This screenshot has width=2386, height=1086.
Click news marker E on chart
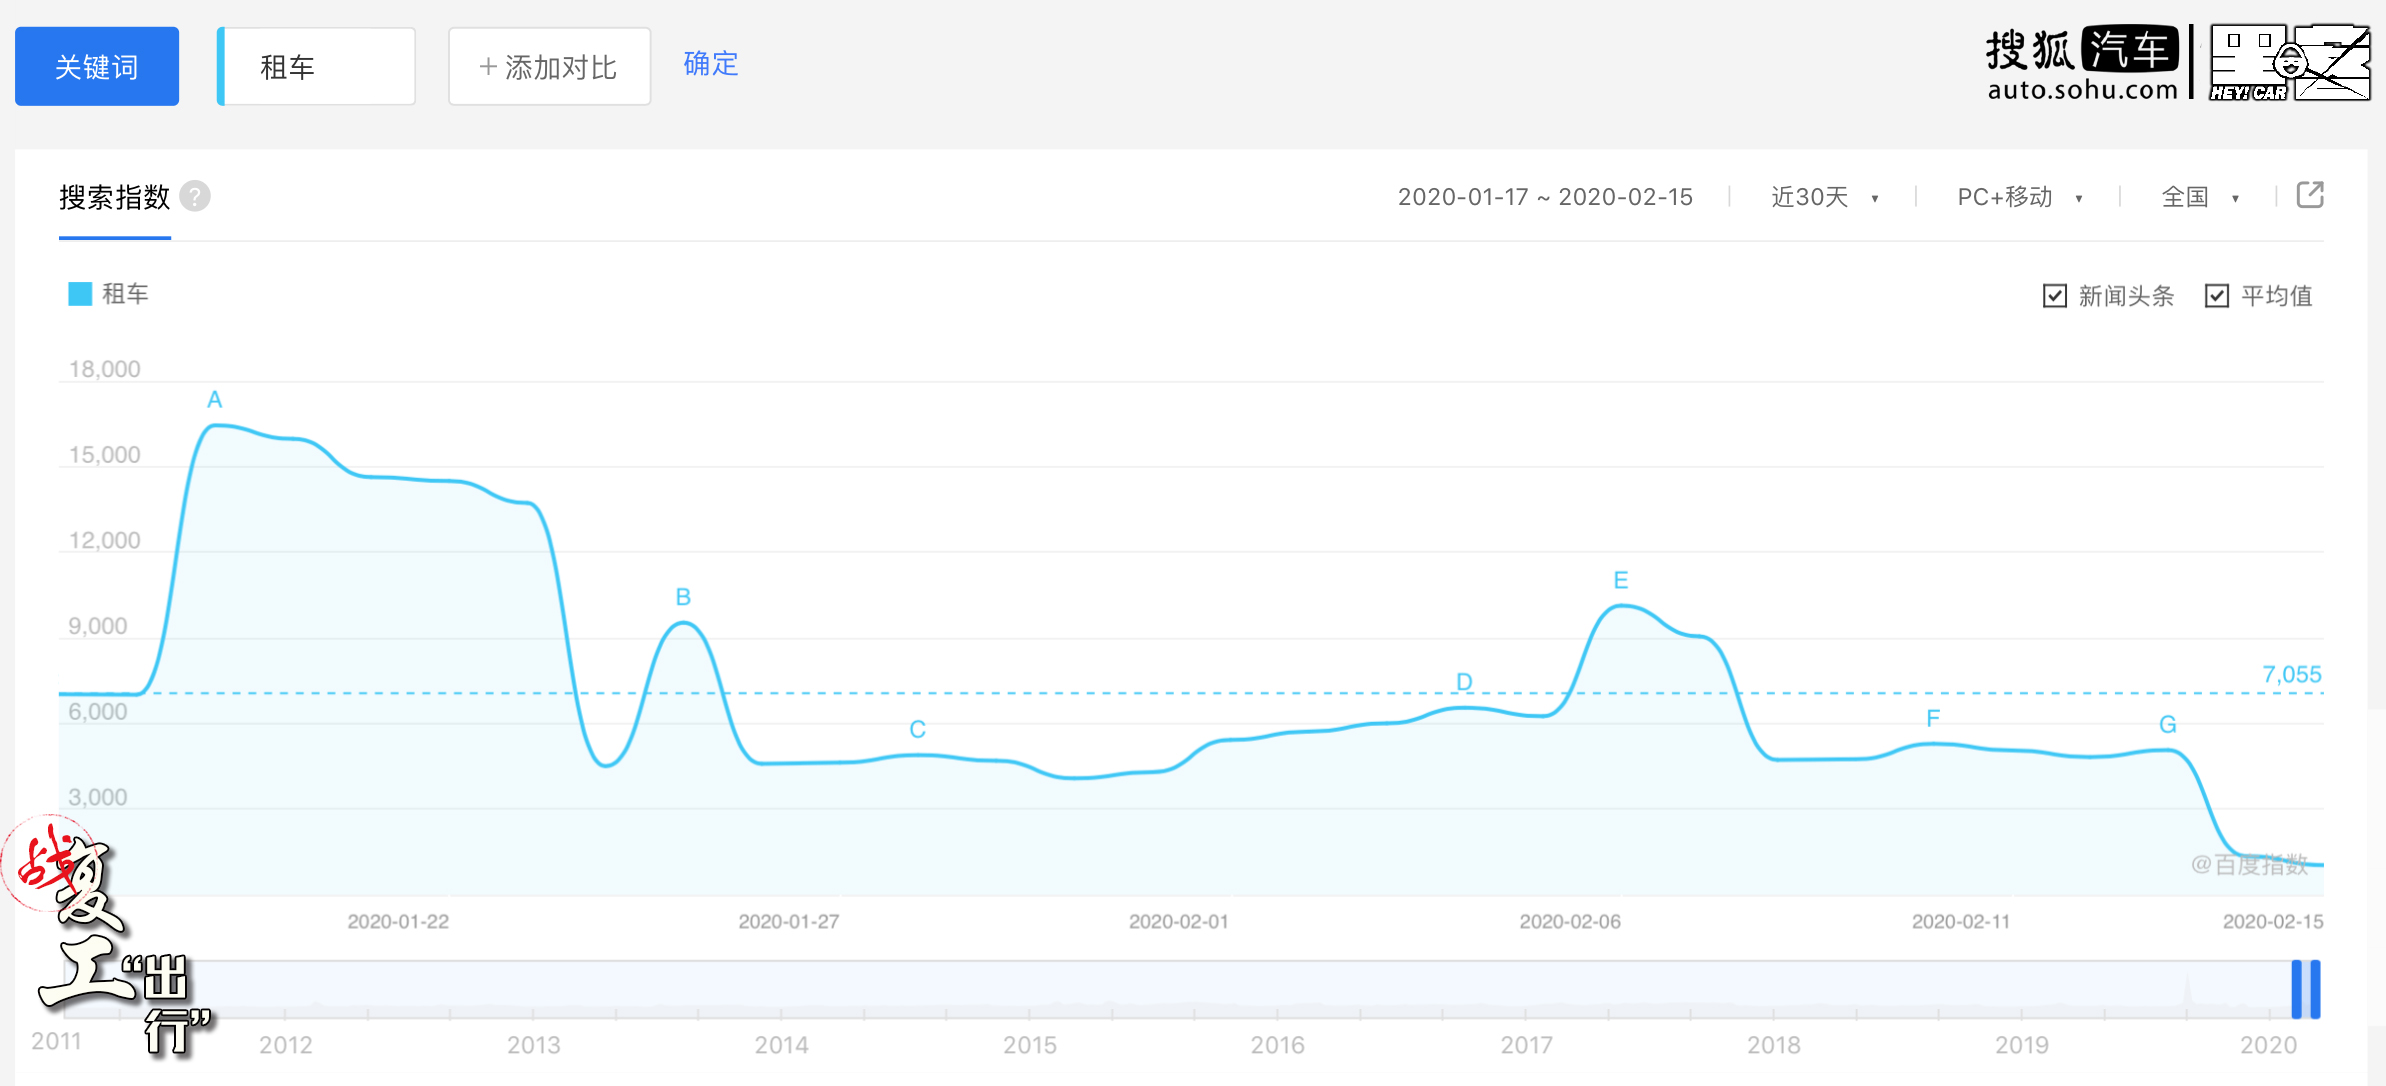[1621, 580]
